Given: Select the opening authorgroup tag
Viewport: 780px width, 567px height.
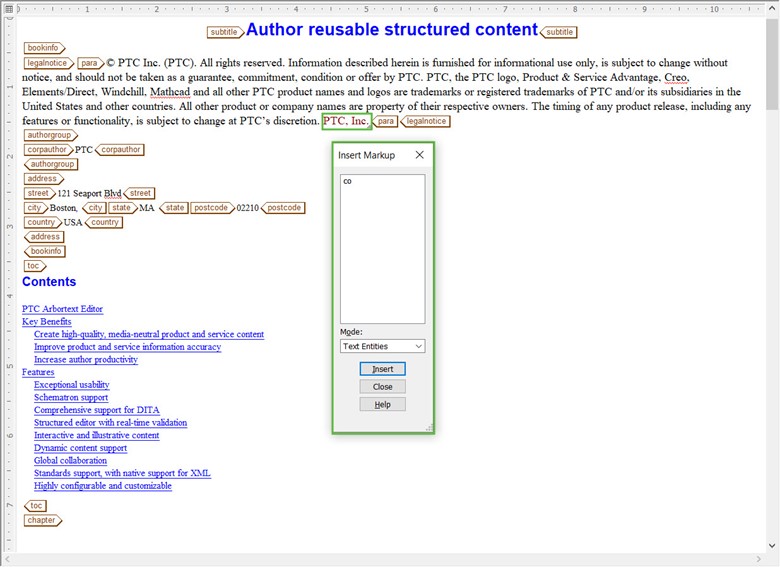Looking at the screenshot, I should pyautogui.click(x=51, y=135).
